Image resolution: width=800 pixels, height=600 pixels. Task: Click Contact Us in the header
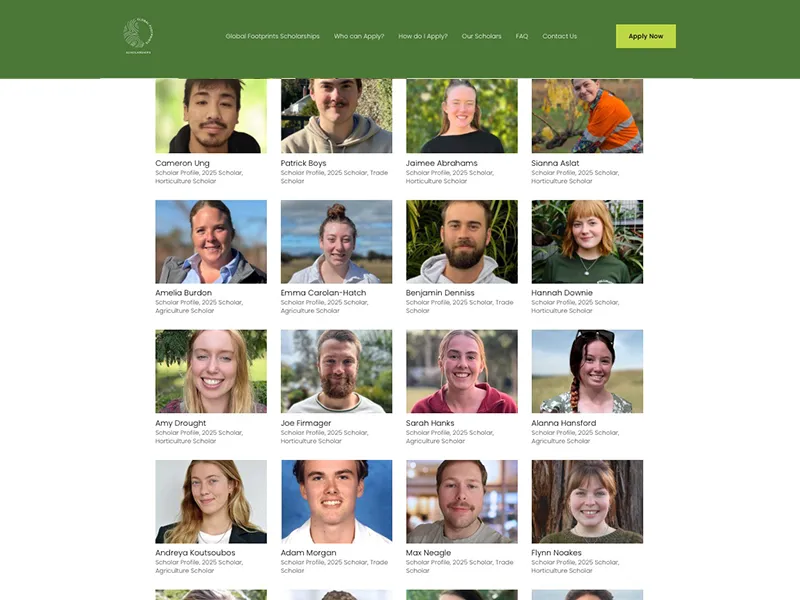click(x=559, y=36)
